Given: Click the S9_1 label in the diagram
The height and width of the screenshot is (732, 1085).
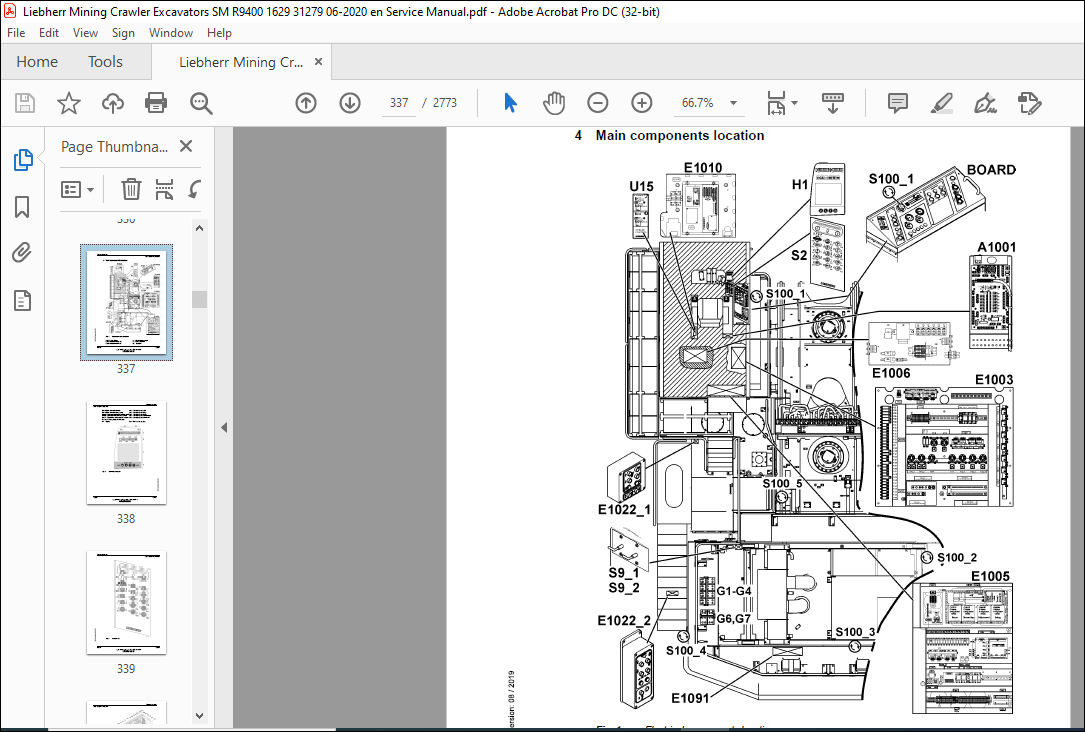Looking at the screenshot, I should pyautogui.click(x=623, y=572).
